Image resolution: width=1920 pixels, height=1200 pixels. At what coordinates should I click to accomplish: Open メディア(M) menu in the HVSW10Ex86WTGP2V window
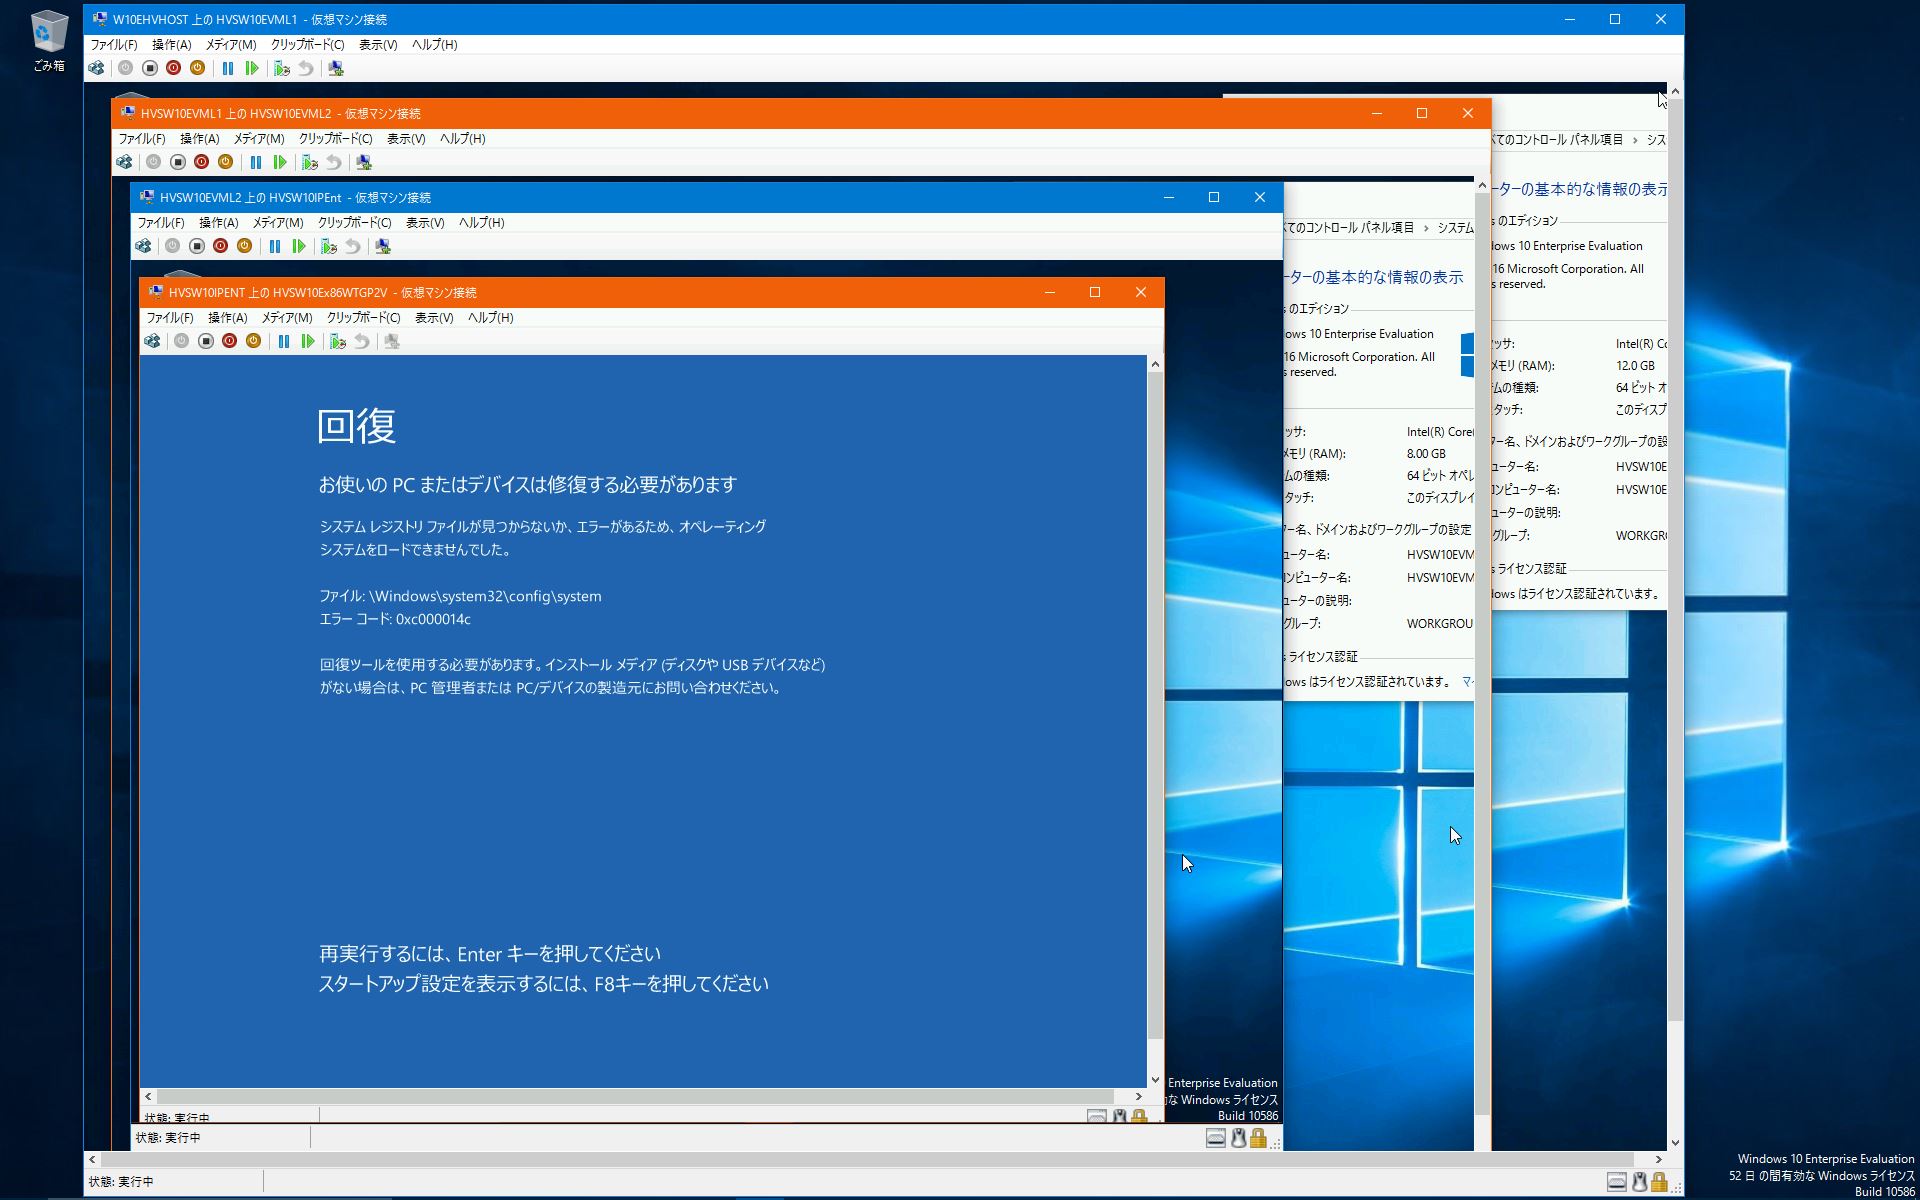(287, 318)
